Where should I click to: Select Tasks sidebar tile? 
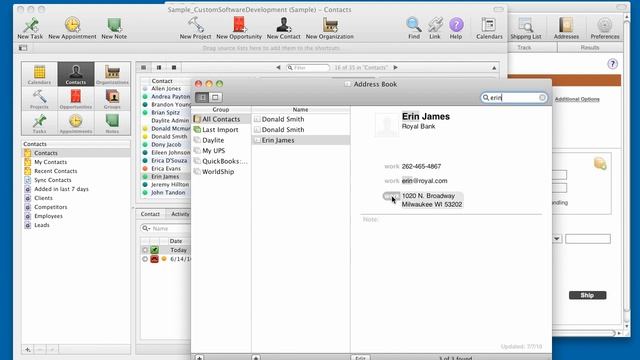coord(39,123)
